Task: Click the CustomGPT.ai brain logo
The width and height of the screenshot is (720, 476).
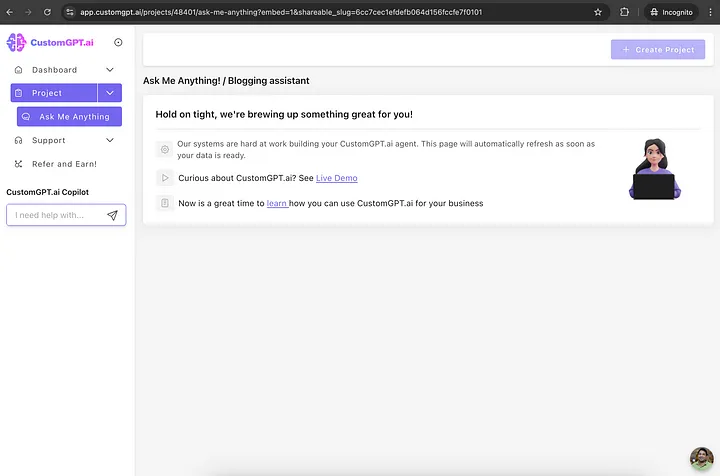Action: point(17,42)
